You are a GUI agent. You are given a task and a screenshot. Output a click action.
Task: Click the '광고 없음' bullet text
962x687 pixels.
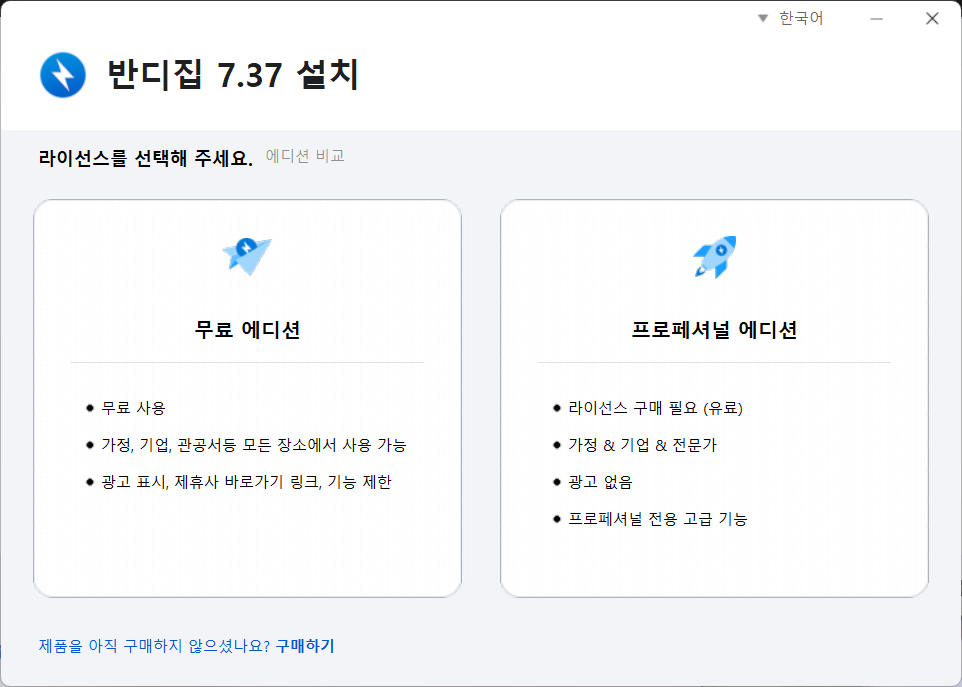tap(600, 482)
